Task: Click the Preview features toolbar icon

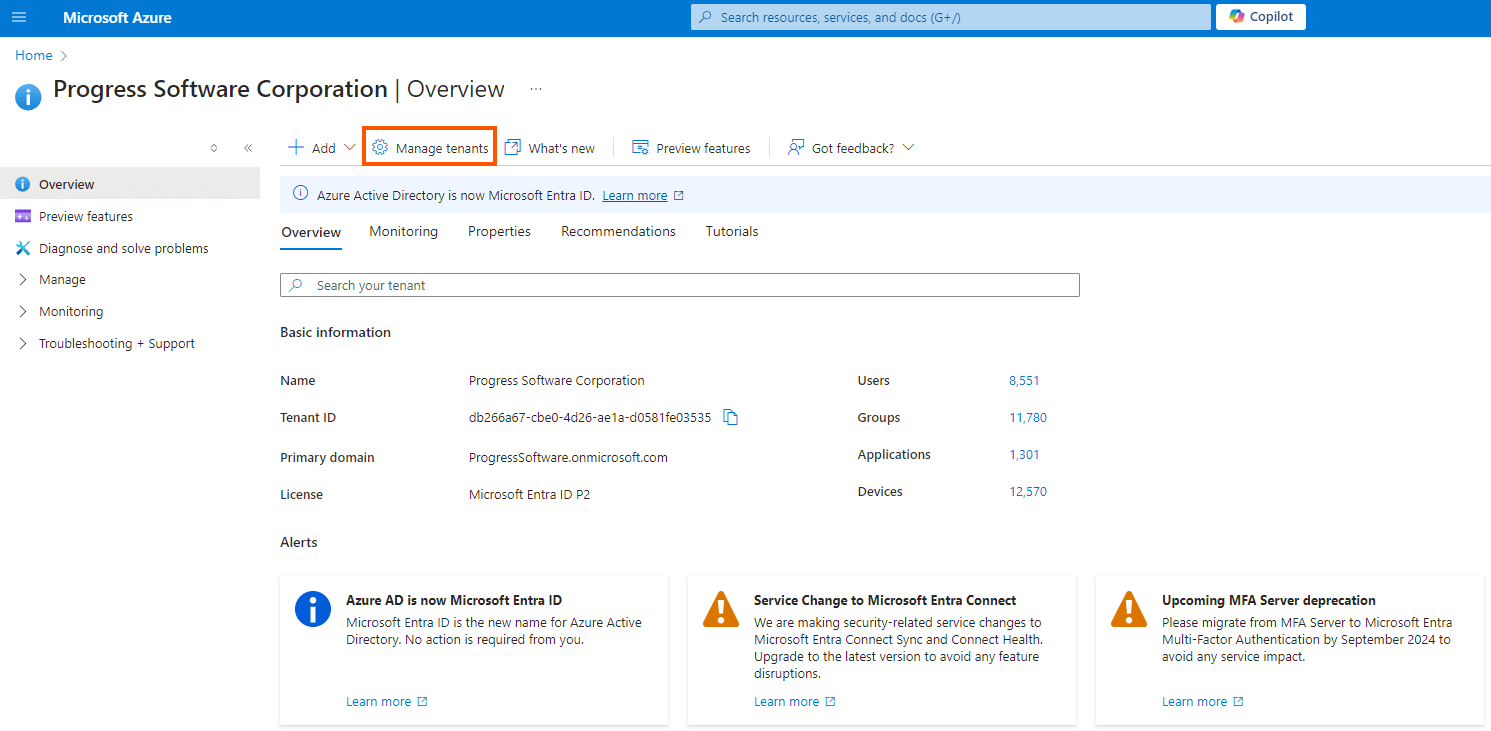Action: pos(641,147)
